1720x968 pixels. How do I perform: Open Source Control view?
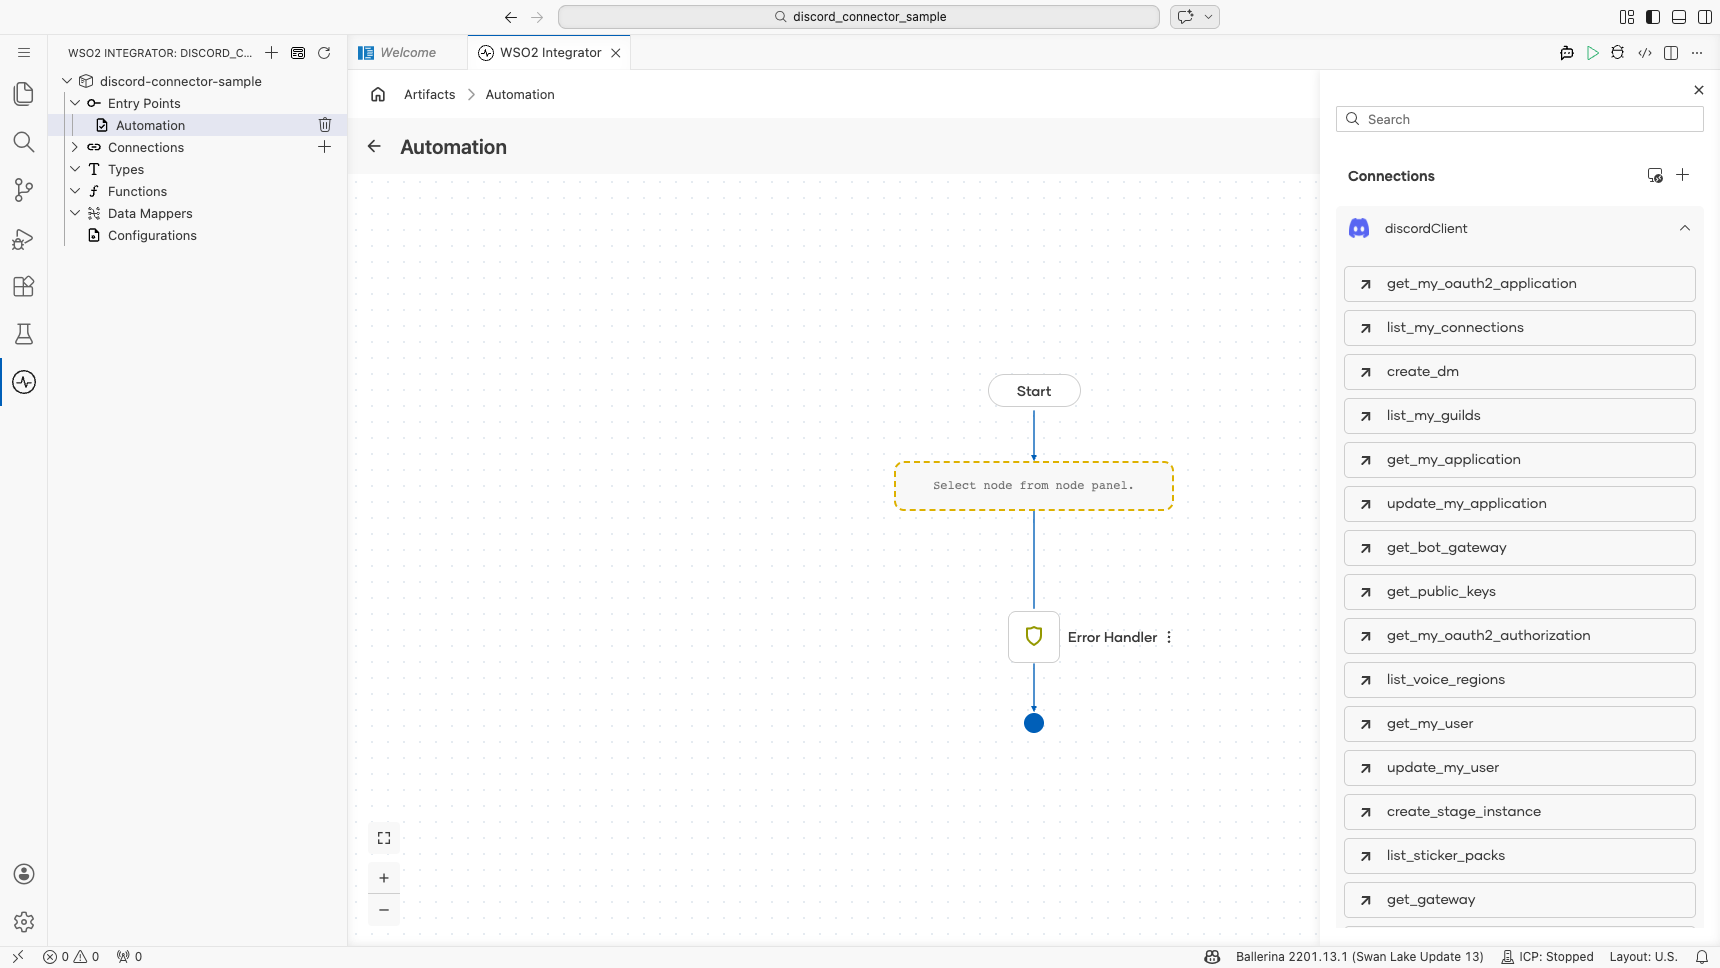click(24, 190)
